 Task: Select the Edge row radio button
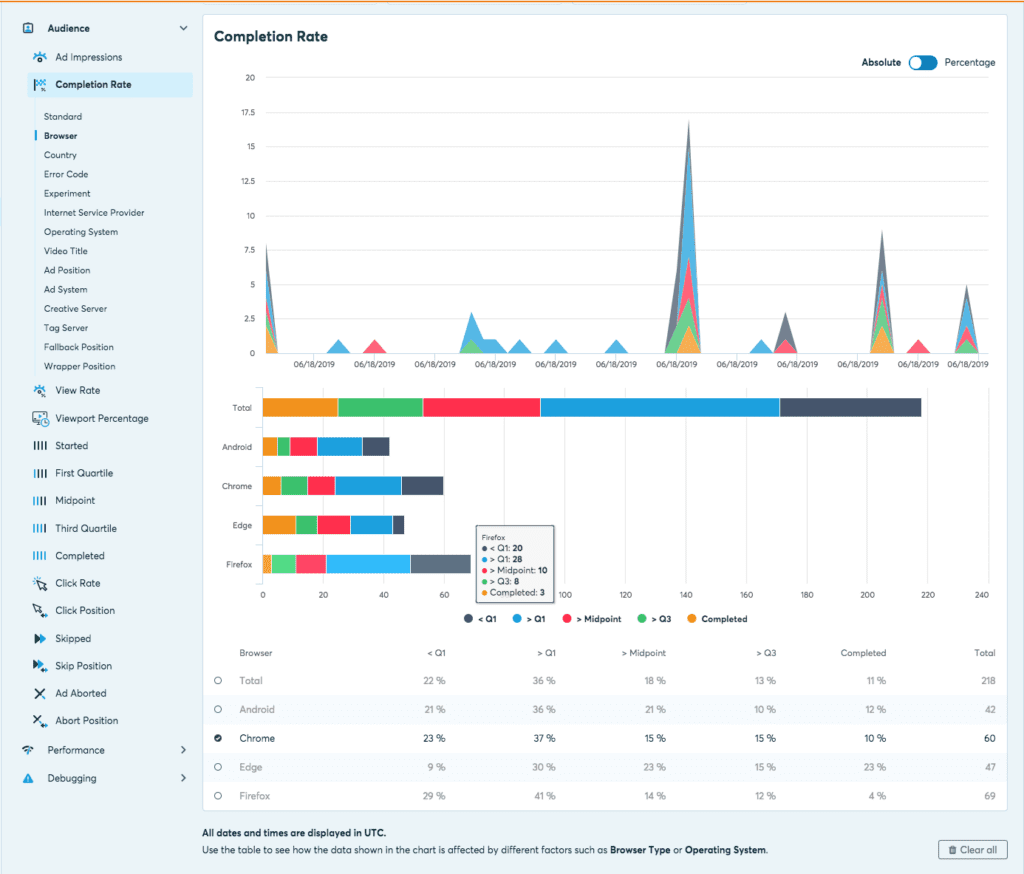218,767
